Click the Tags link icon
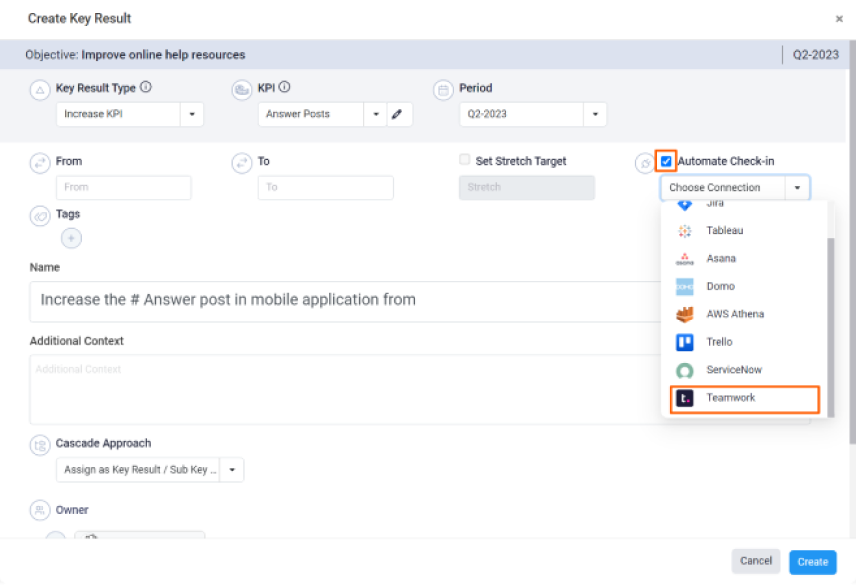Viewport: 856px width, 585px height. (40, 216)
